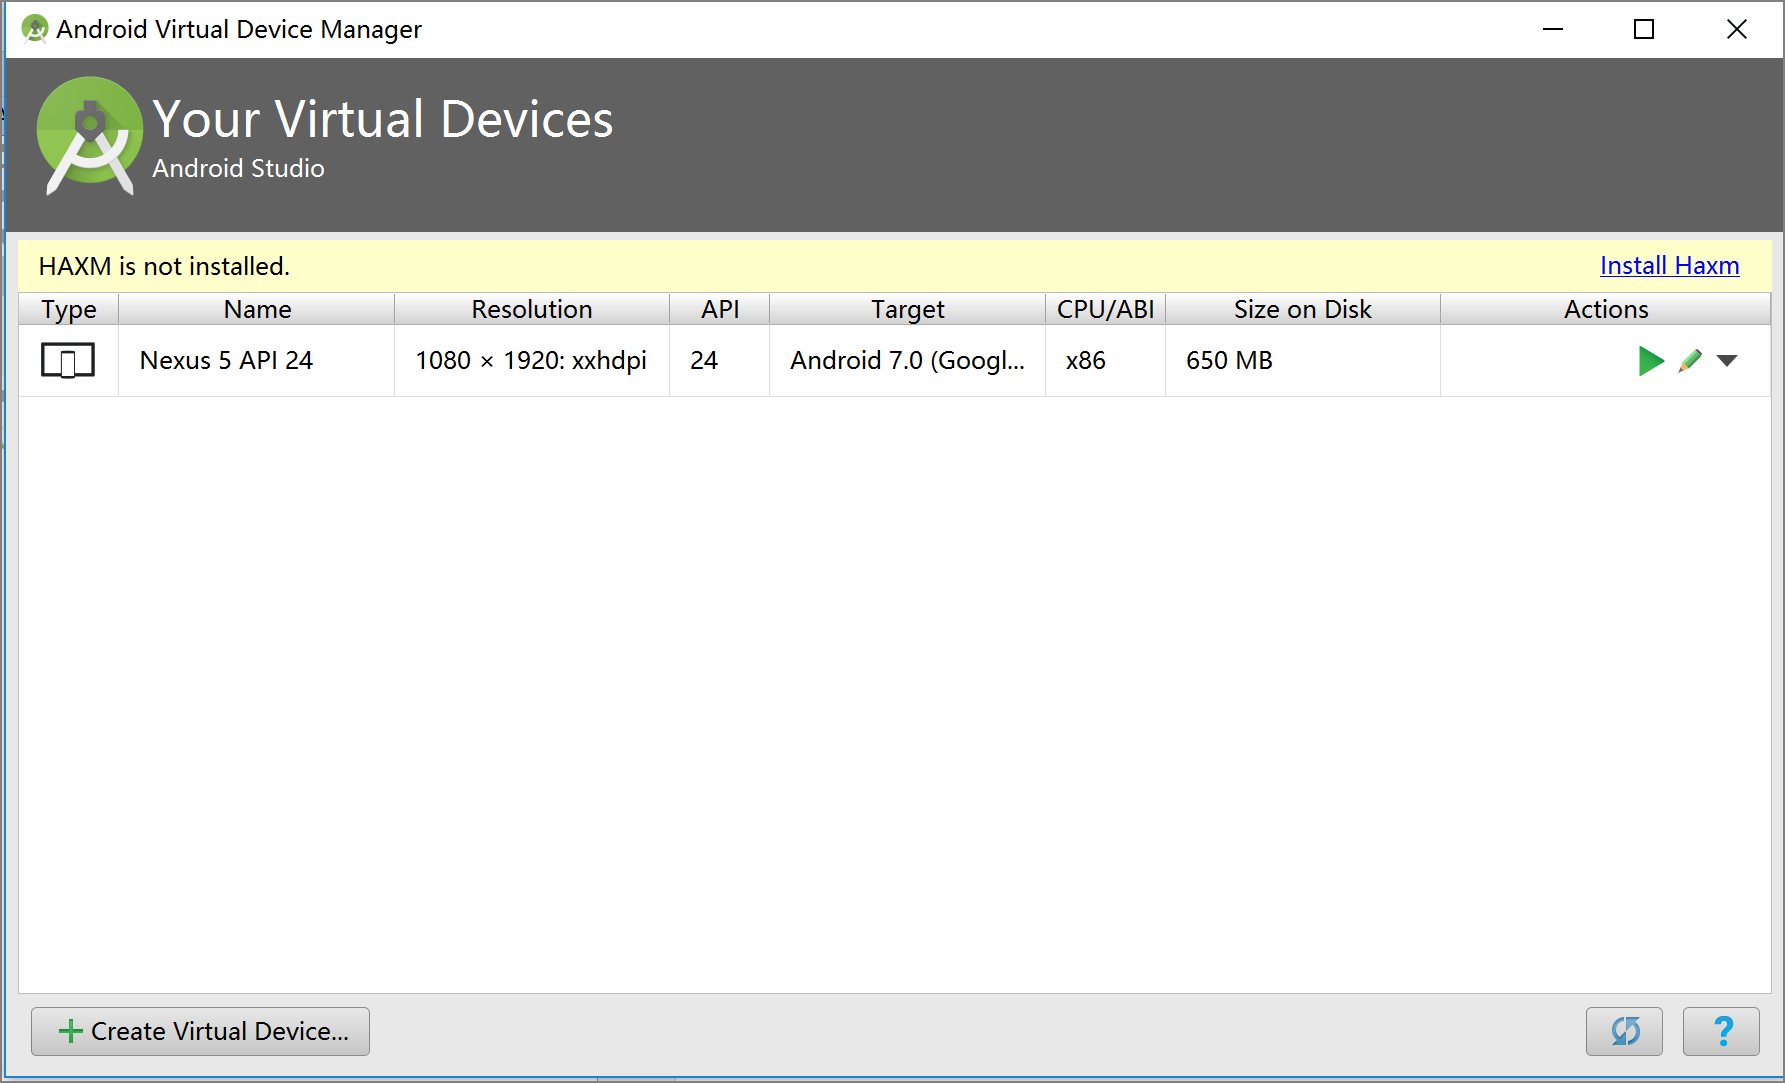This screenshot has height=1083, width=1785.
Task: Minimize the Android Virtual Device Manager window
Action: click(1553, 29)
